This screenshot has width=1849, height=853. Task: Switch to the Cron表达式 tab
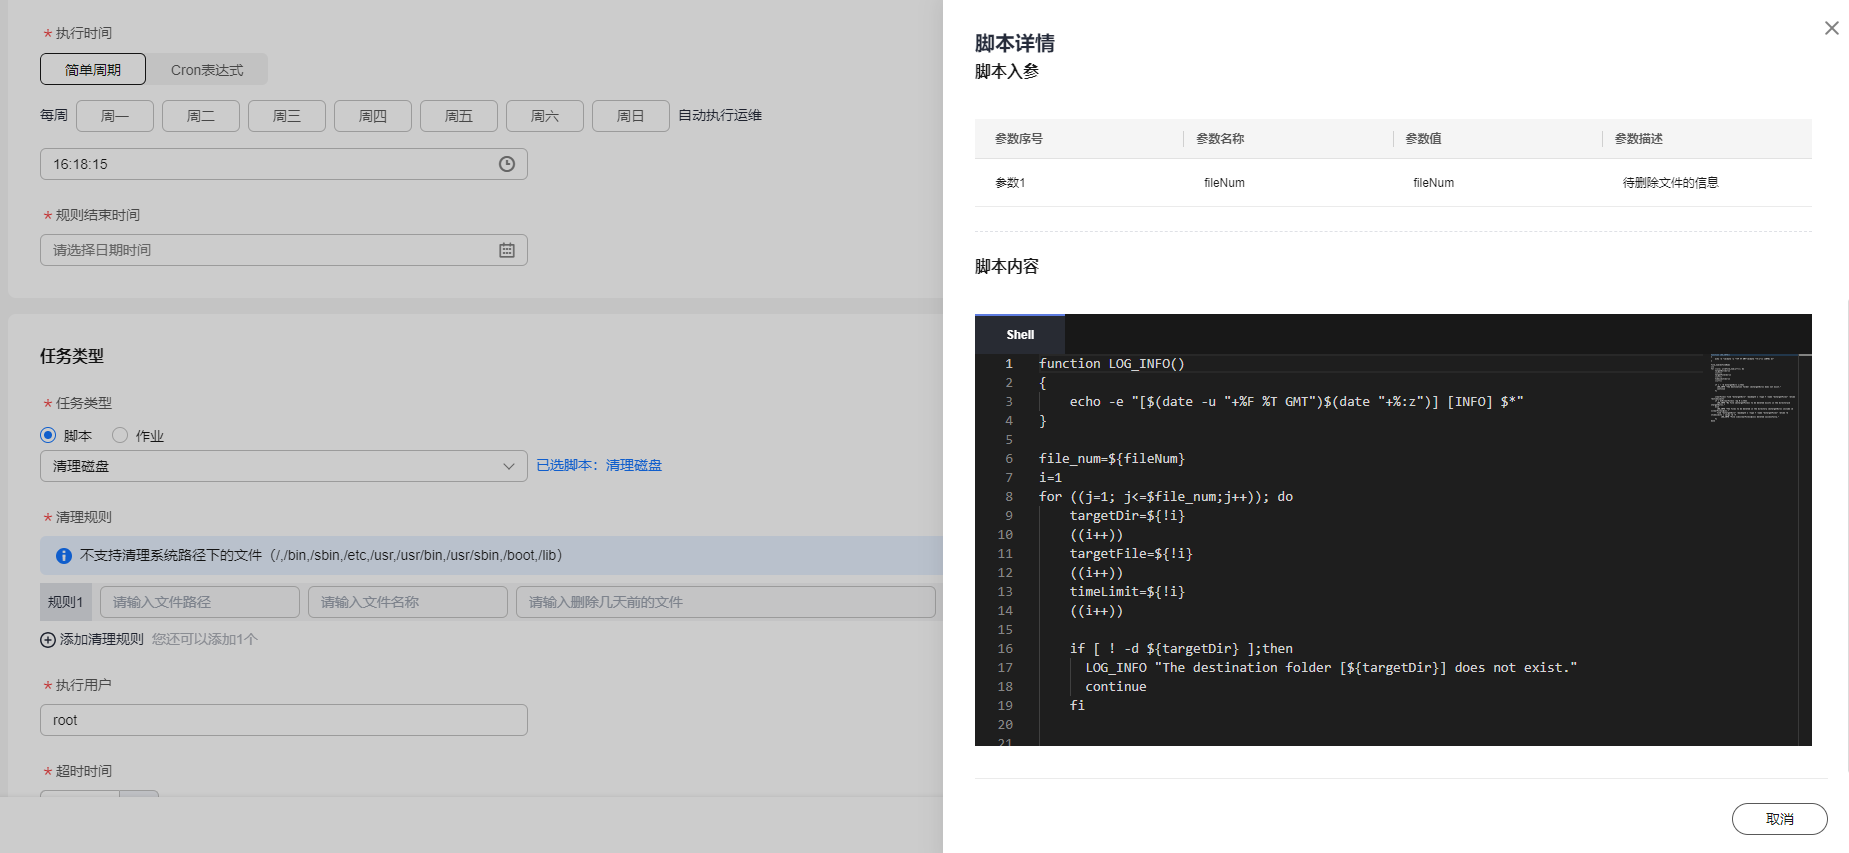207,69
